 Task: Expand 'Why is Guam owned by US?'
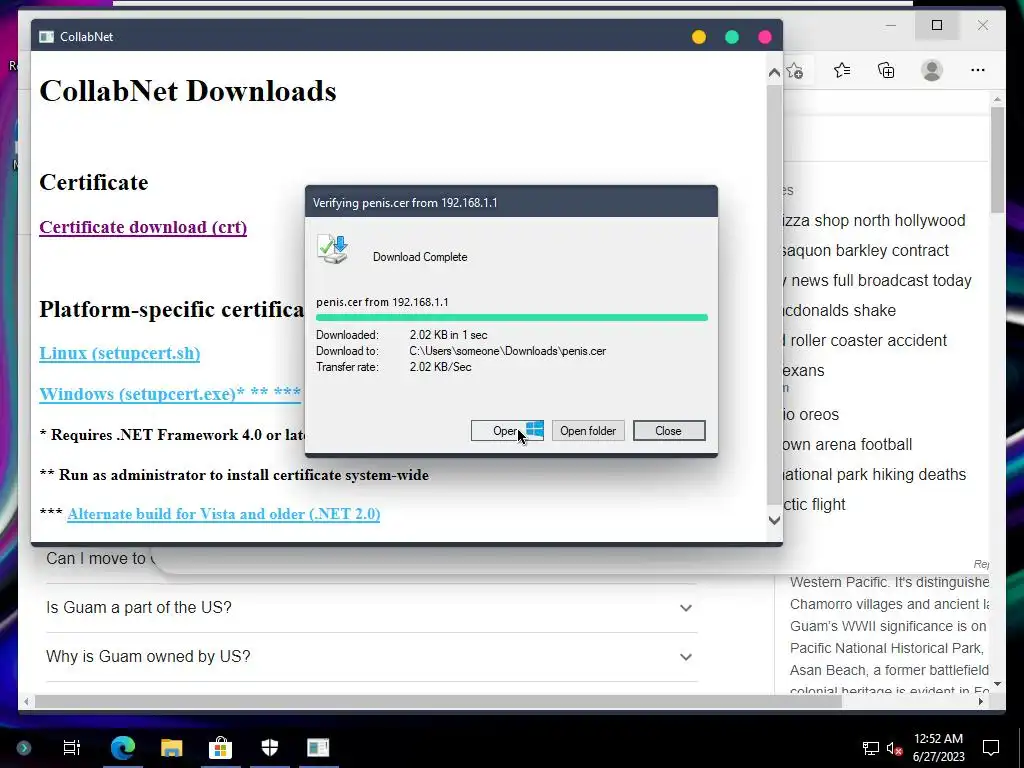(x=372, y=656)
